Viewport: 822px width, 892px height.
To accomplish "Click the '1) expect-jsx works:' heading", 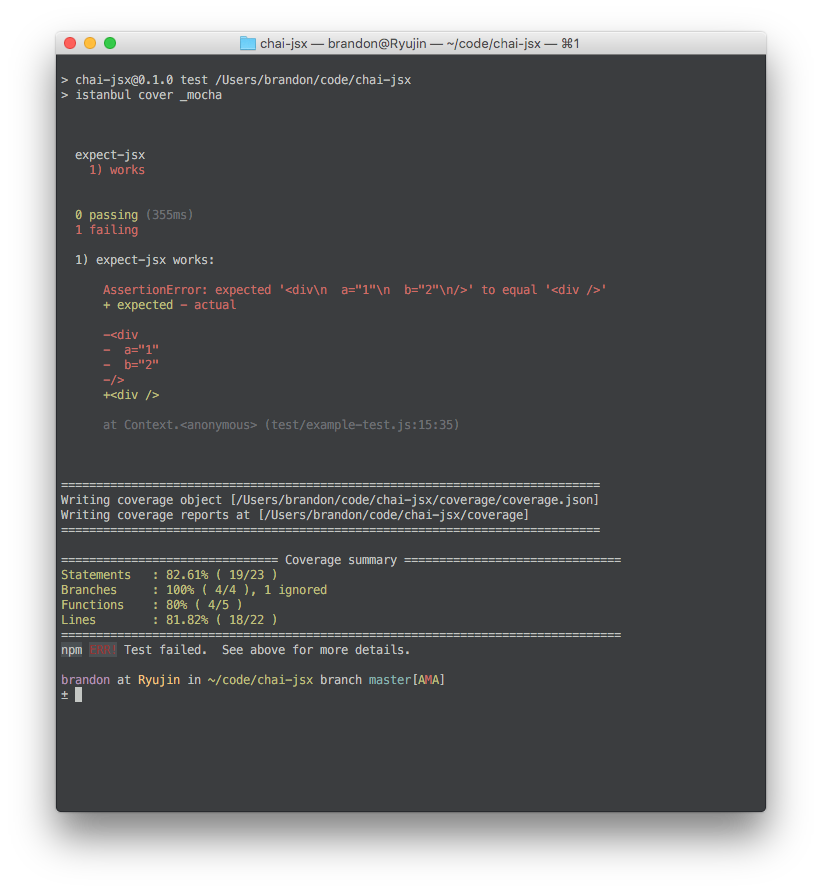I will click(x=144, y=260).
